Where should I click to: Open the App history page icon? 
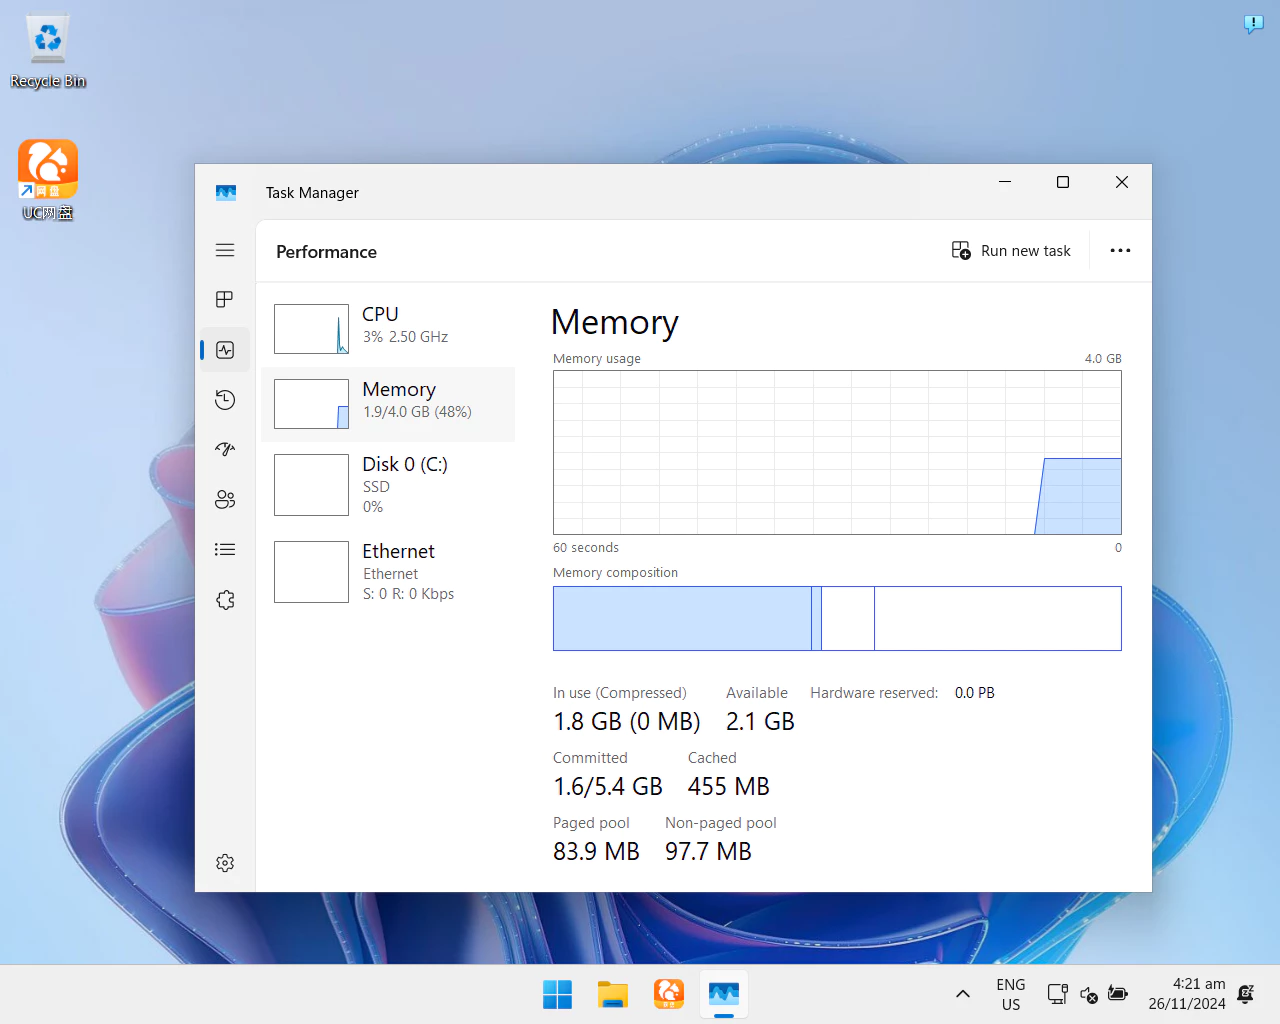pyautogui.click(x=225, y=400)
